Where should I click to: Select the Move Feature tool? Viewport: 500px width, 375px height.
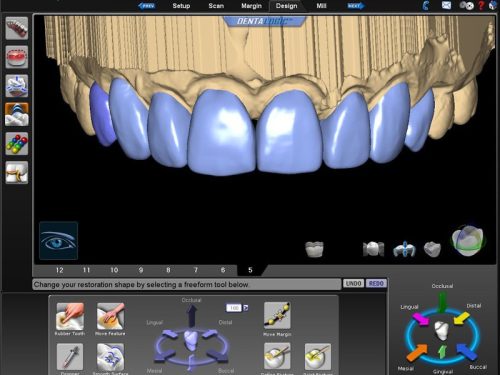pos(110,316)
